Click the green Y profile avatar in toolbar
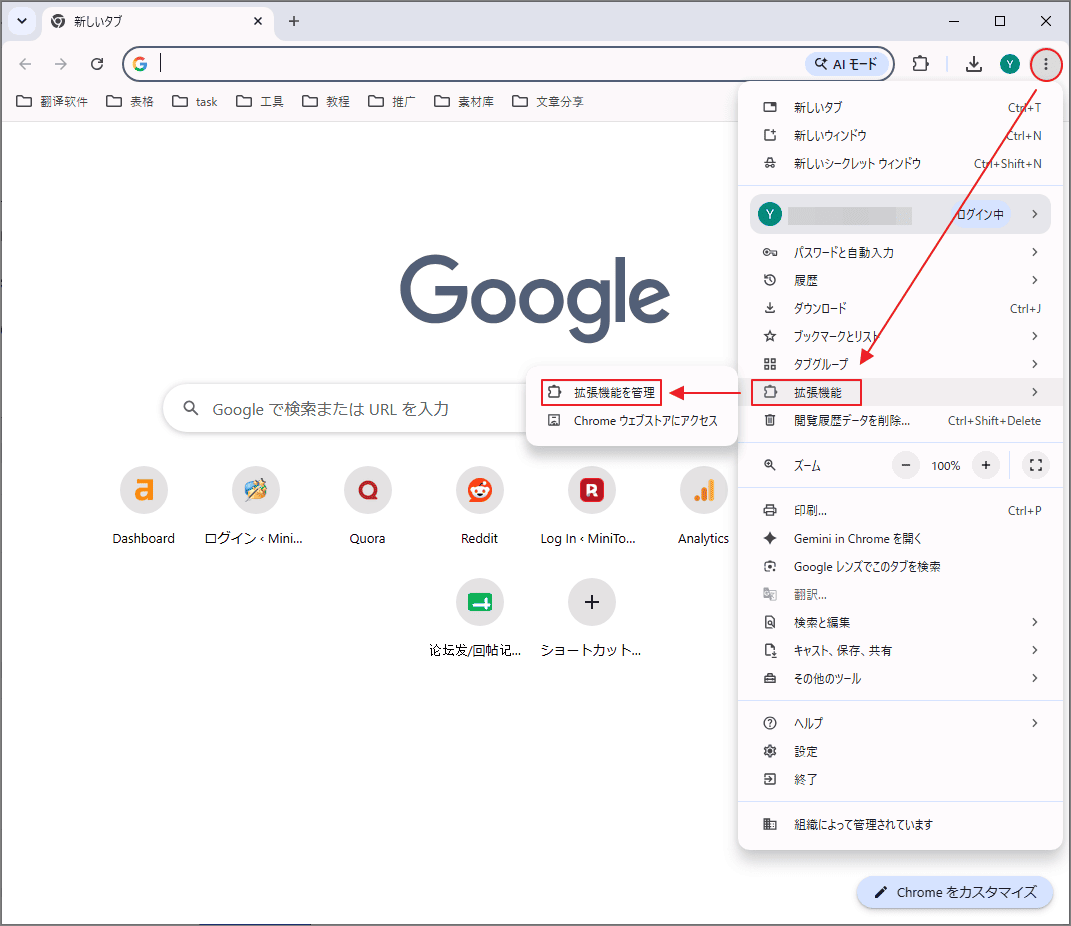Screen dimensions: 1071x926 pos(1010,64)
